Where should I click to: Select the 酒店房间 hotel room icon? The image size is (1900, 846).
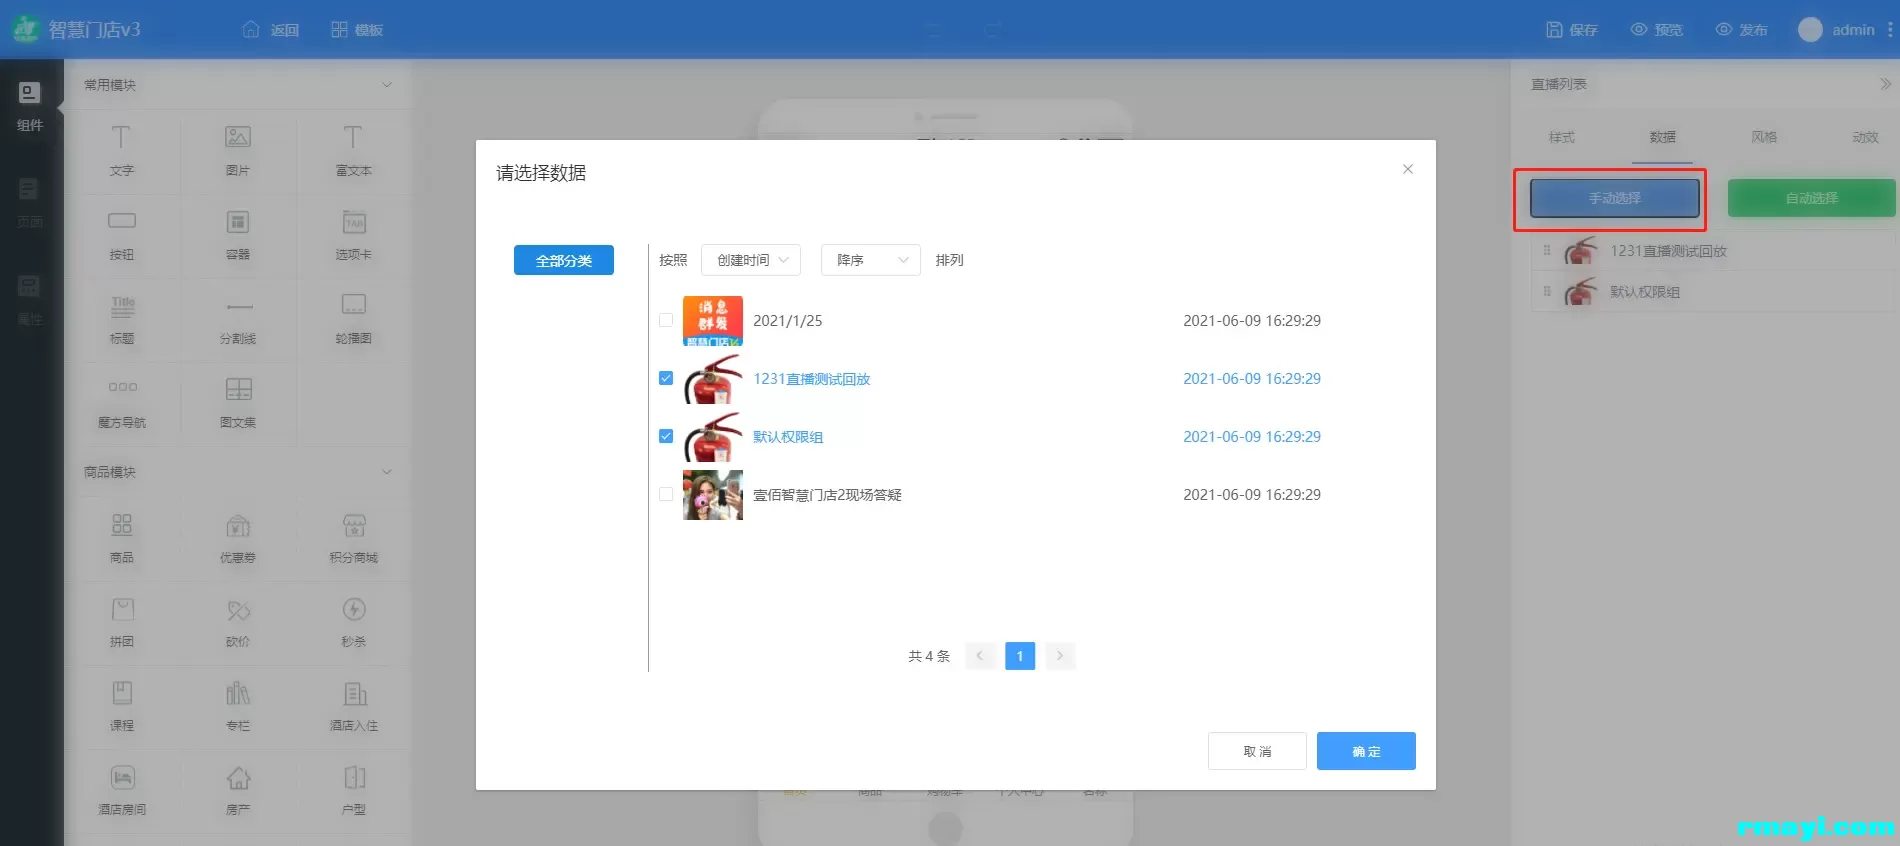123,777
